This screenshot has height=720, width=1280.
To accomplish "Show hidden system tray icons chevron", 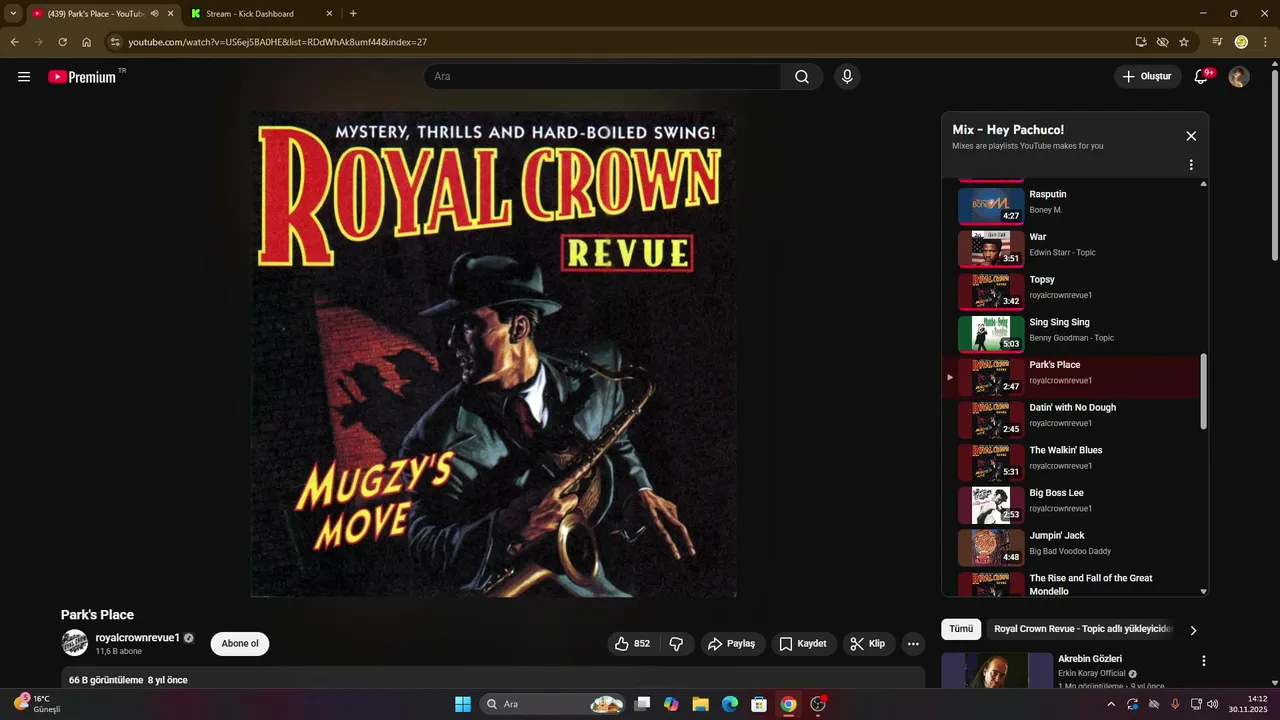I will click(x=1110, y=704).
